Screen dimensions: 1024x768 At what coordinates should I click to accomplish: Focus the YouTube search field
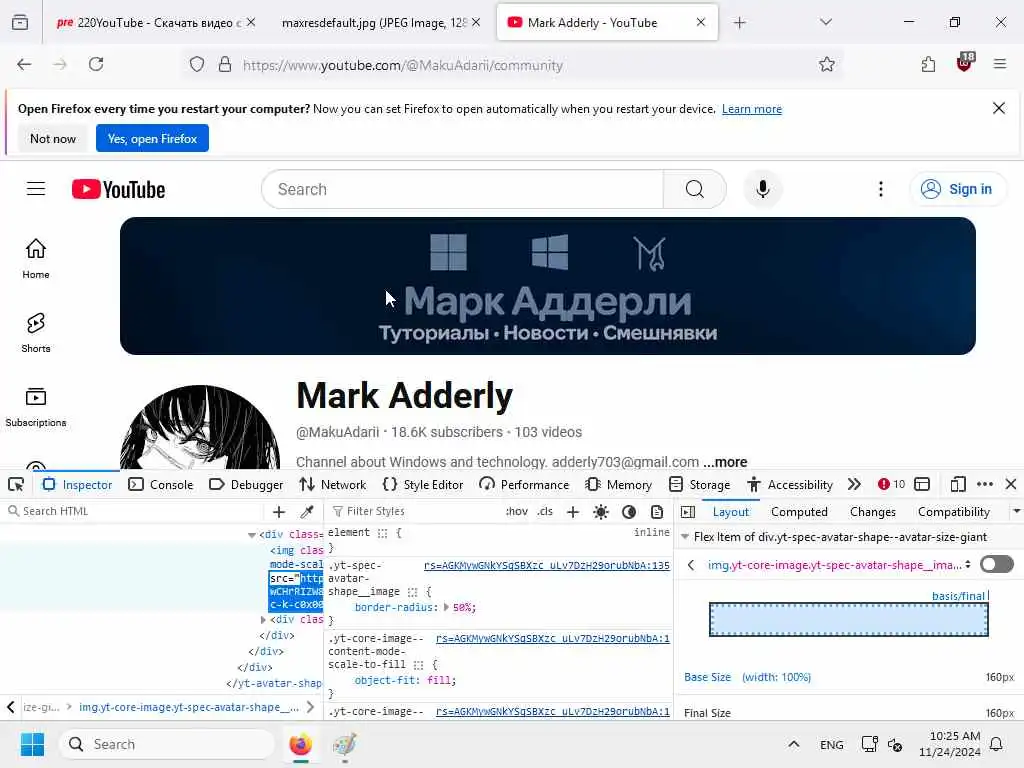[x=462, y=189]
